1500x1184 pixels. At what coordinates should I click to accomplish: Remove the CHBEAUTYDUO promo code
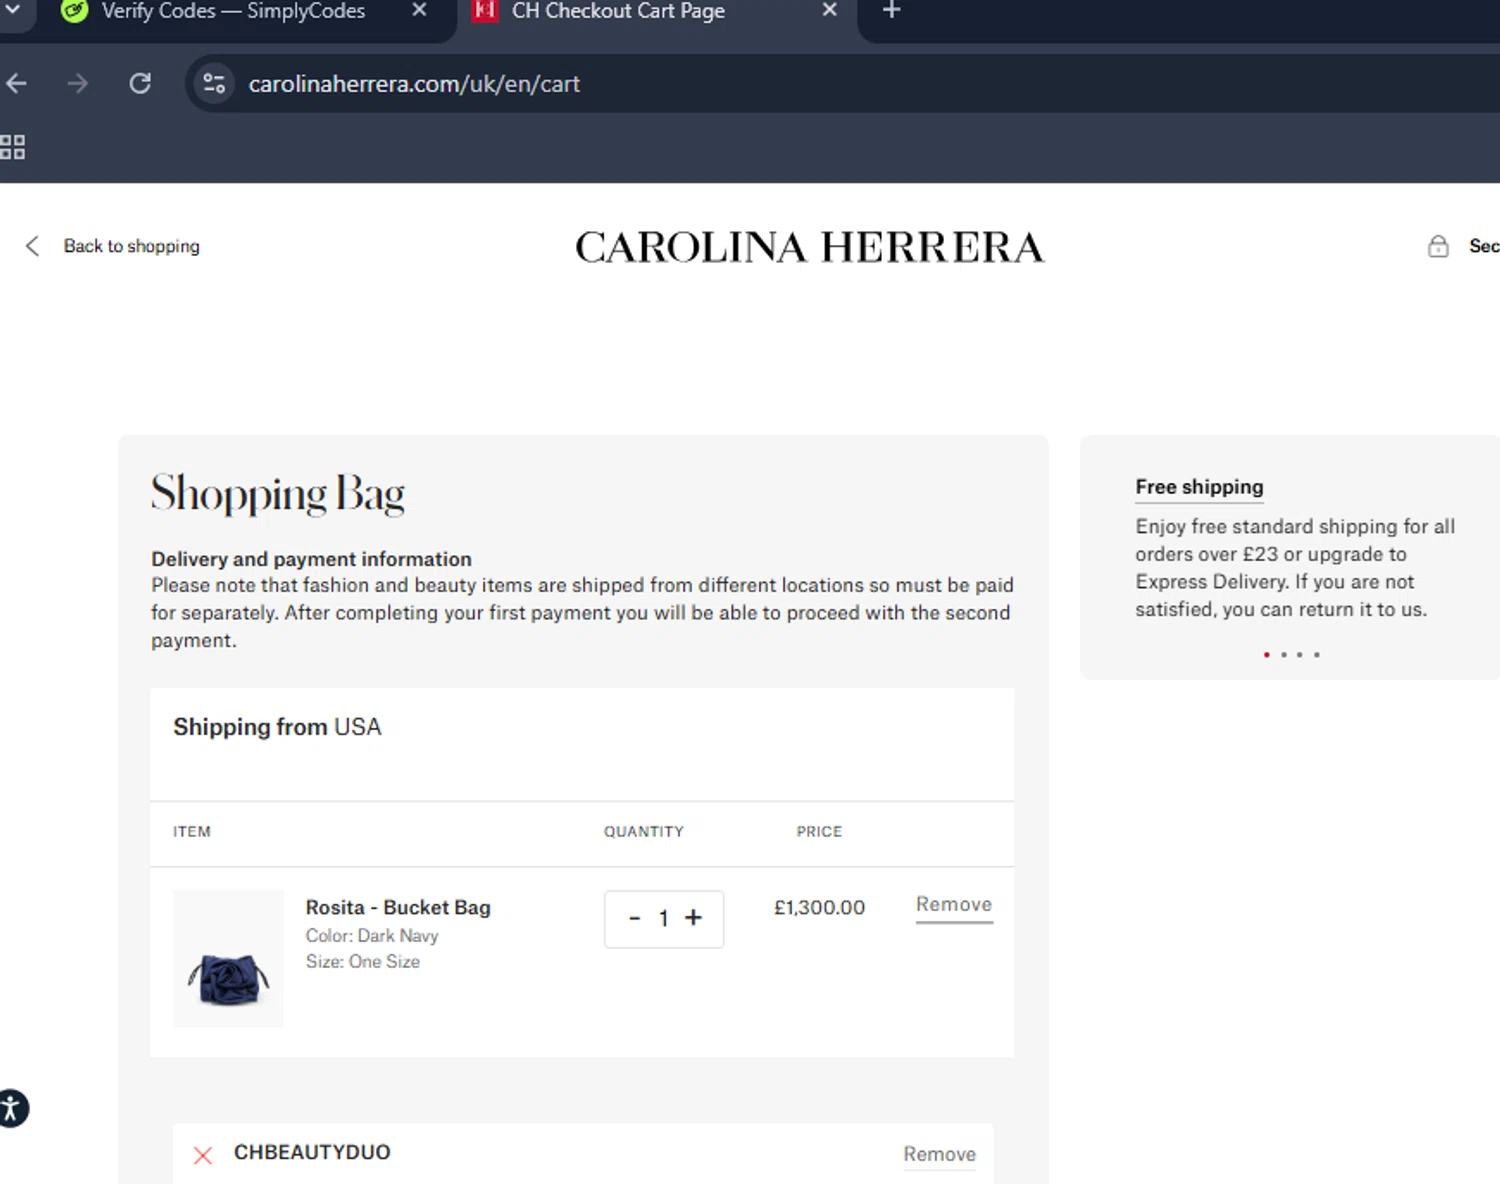[939, 1154]
